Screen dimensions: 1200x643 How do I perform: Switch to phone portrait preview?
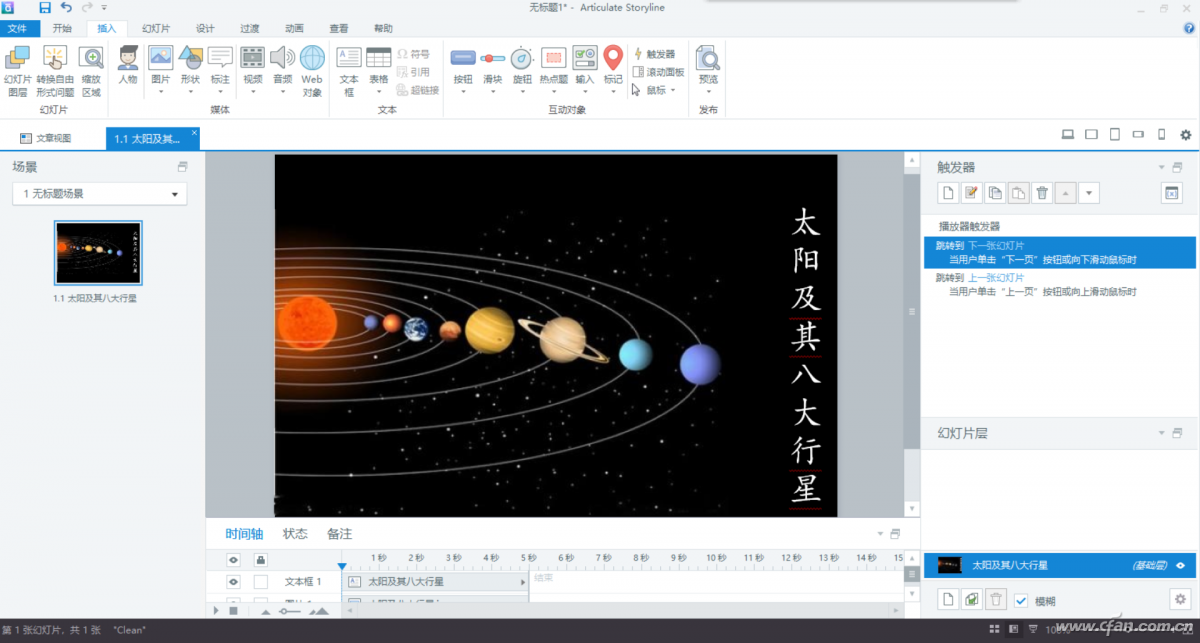pyautogui.click(x=1162, y=135)
